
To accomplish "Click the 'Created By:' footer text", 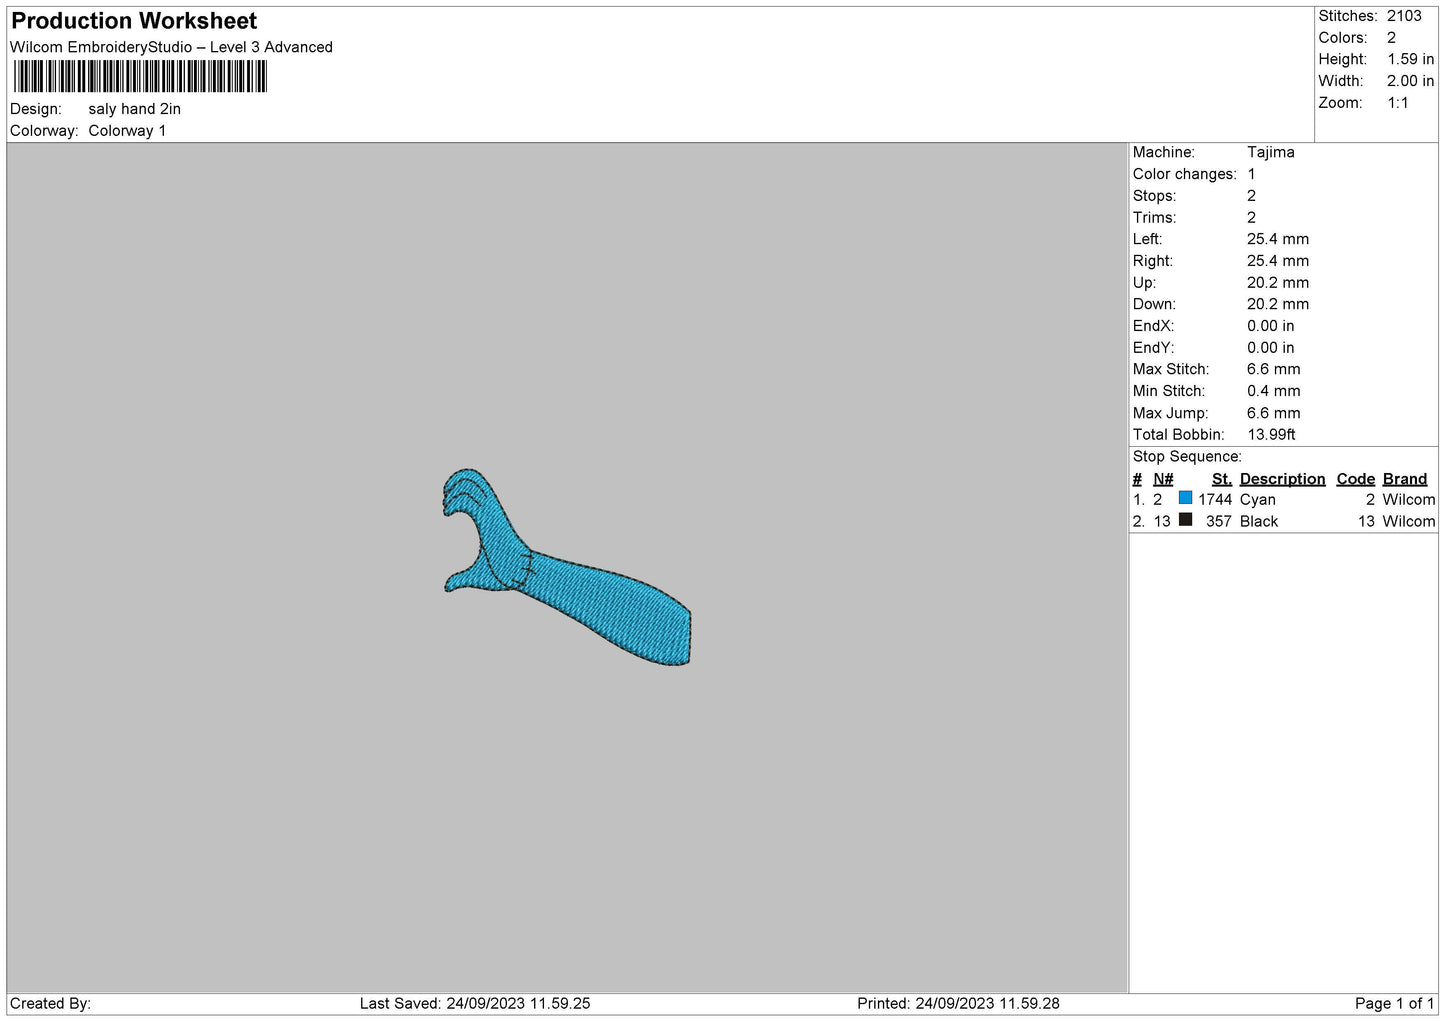I will pyautogui.click(x=50, y=1004).
